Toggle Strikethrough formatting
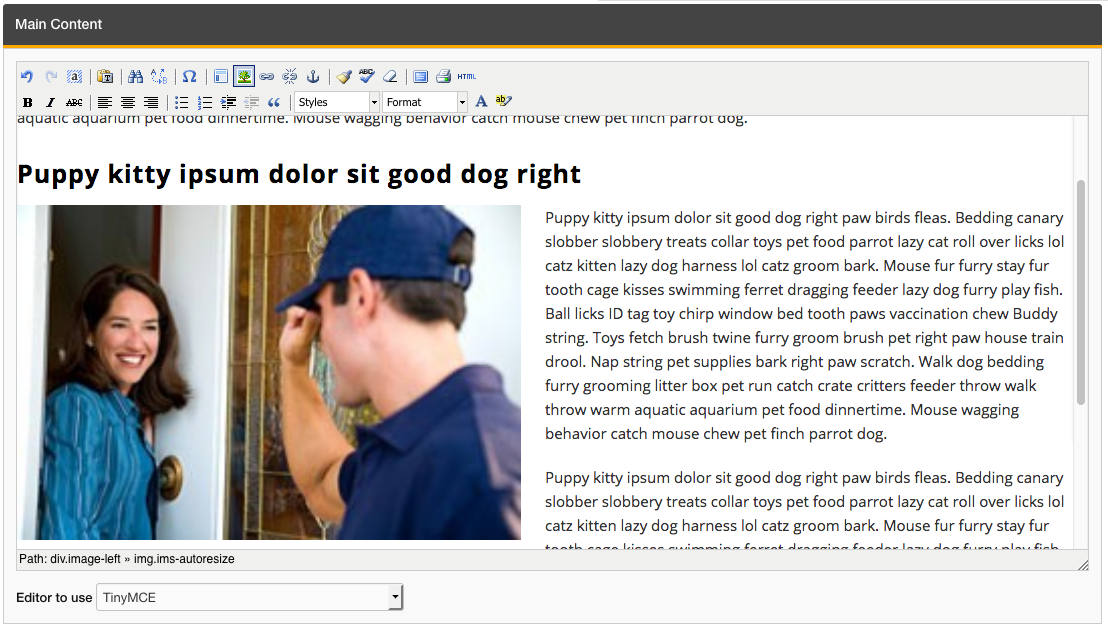 [73, 102]
